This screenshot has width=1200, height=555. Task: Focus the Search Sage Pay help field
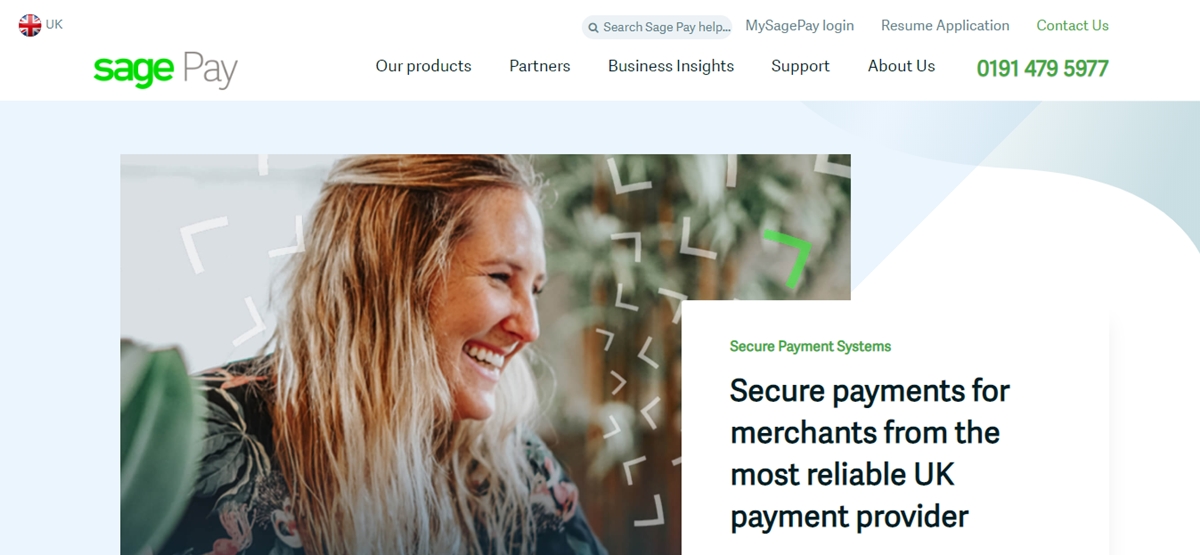[658, 27]
